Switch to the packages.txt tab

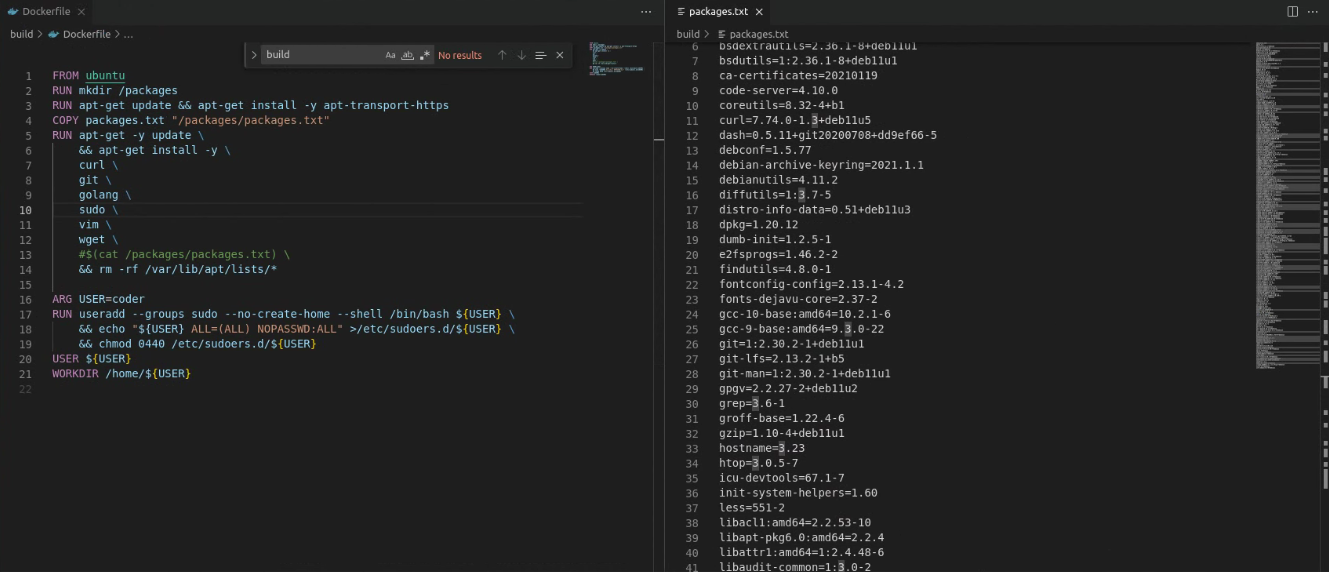click(718, 11)
